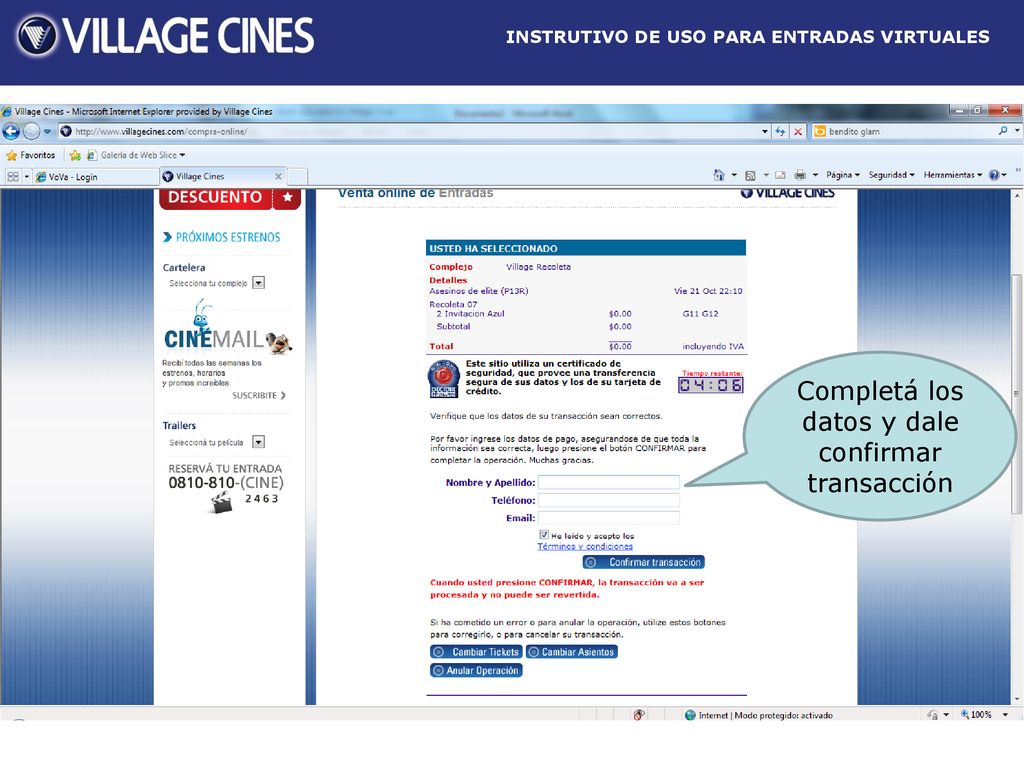Viewport: 1024px width, 768px height.
Task: Click the Teléfono input field
Action: coord(609,500)
